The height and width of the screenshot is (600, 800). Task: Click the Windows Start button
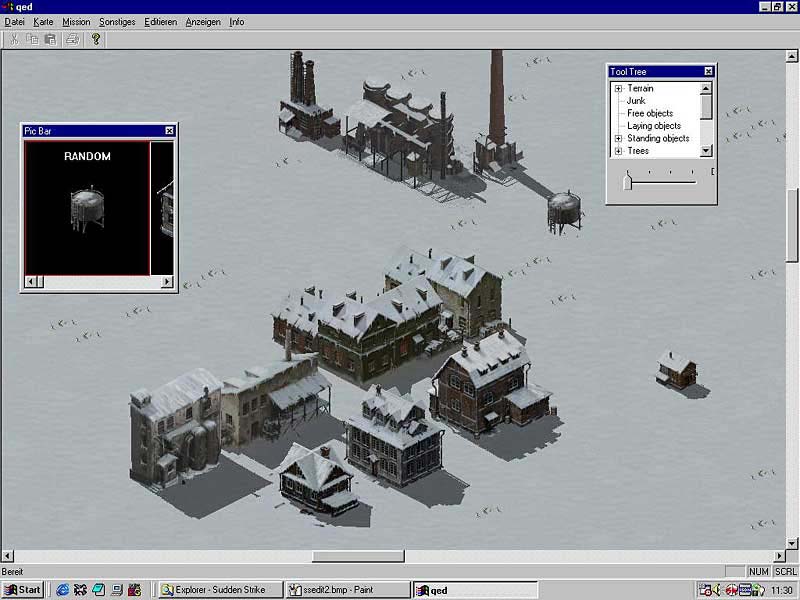22,589
